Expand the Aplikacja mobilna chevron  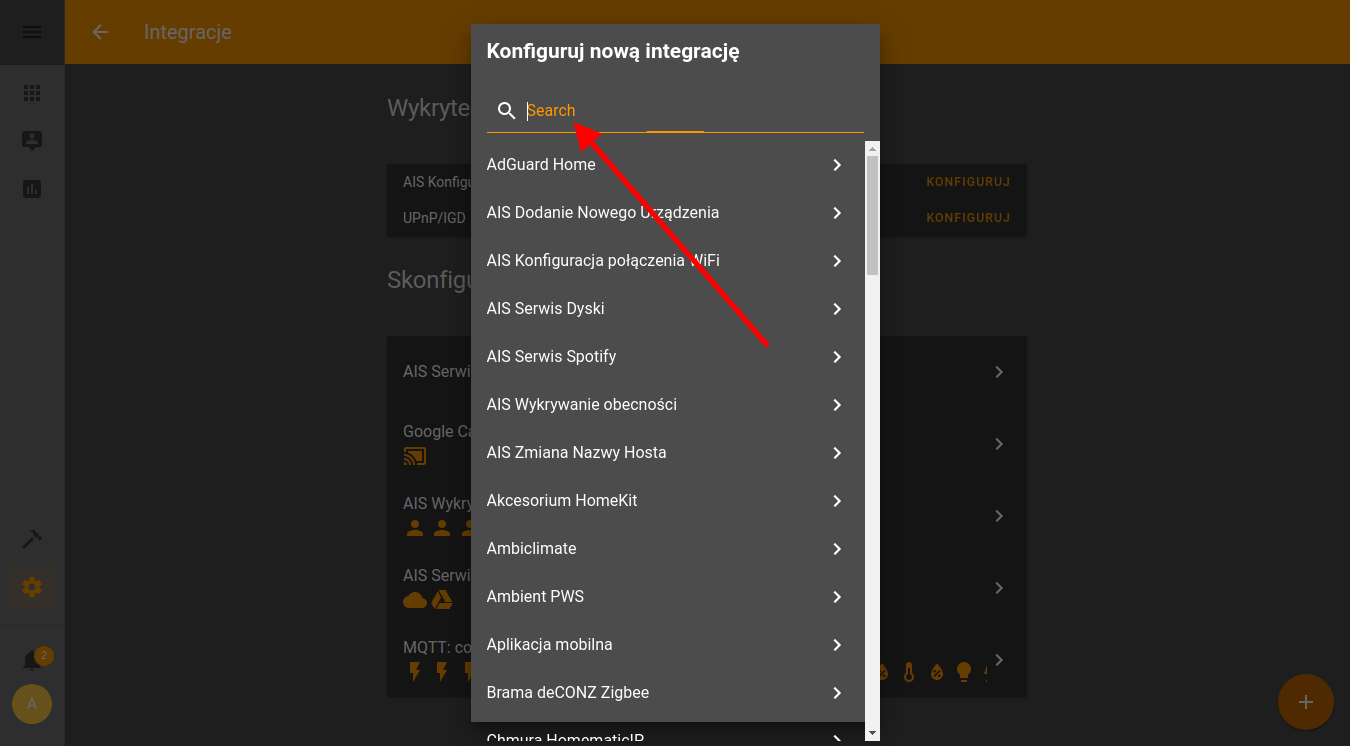pyautogui.click(x=837, y=645)
